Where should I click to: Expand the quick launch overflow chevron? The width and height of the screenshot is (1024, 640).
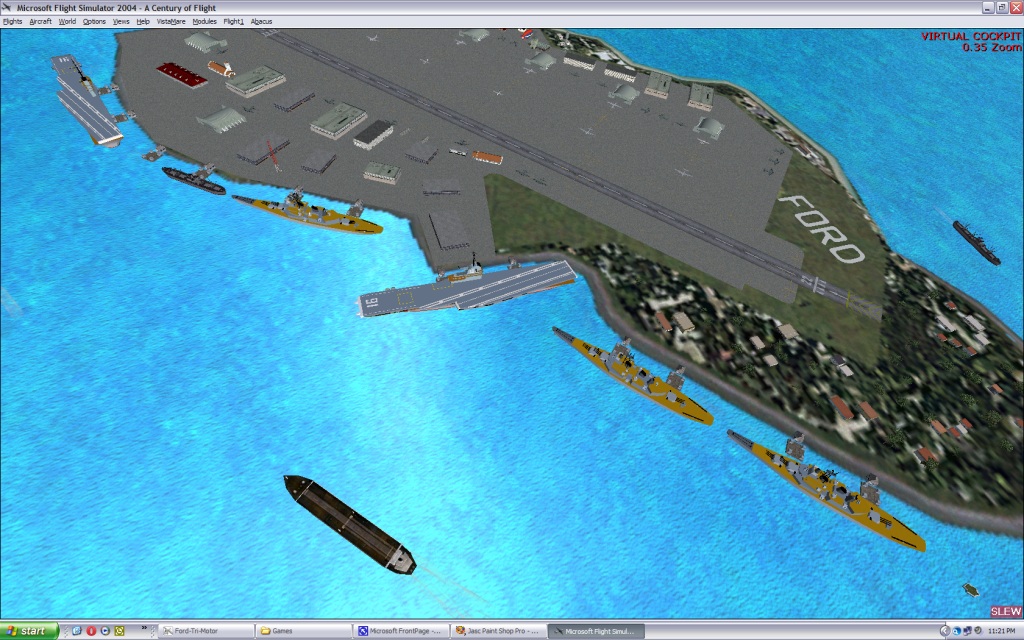click(144, 628)
